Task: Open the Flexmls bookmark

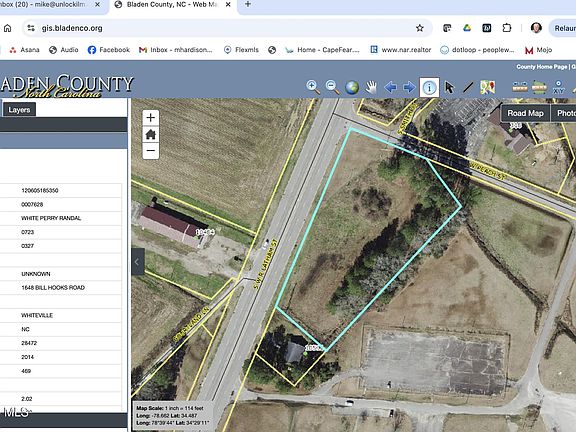Action: click(x=241, y=50)
